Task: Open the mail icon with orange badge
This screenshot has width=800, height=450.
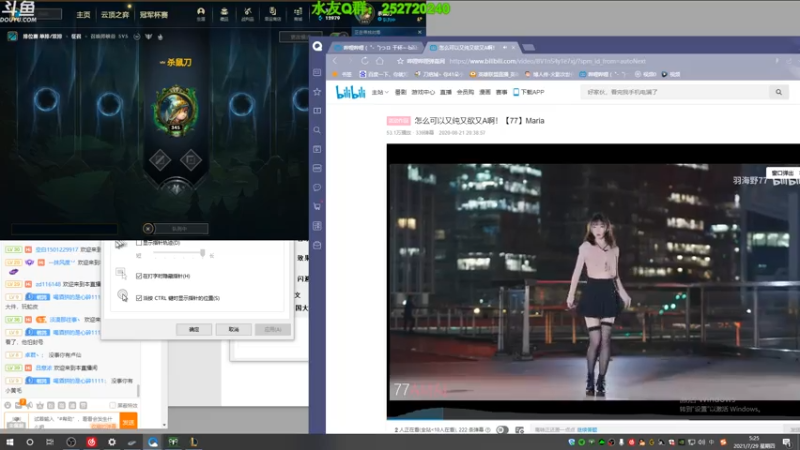Action: click(19, 405)
